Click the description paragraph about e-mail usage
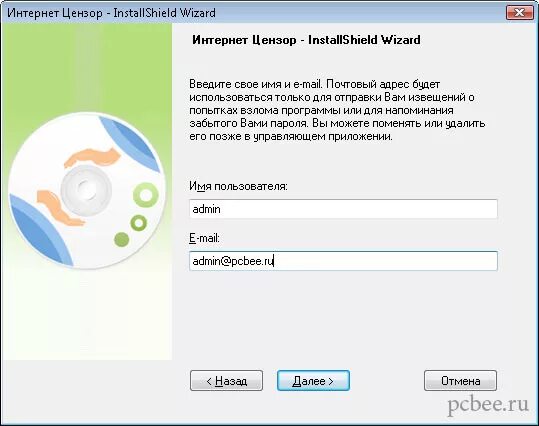This screenshot has width=539, height=426. tap(337, 110)
